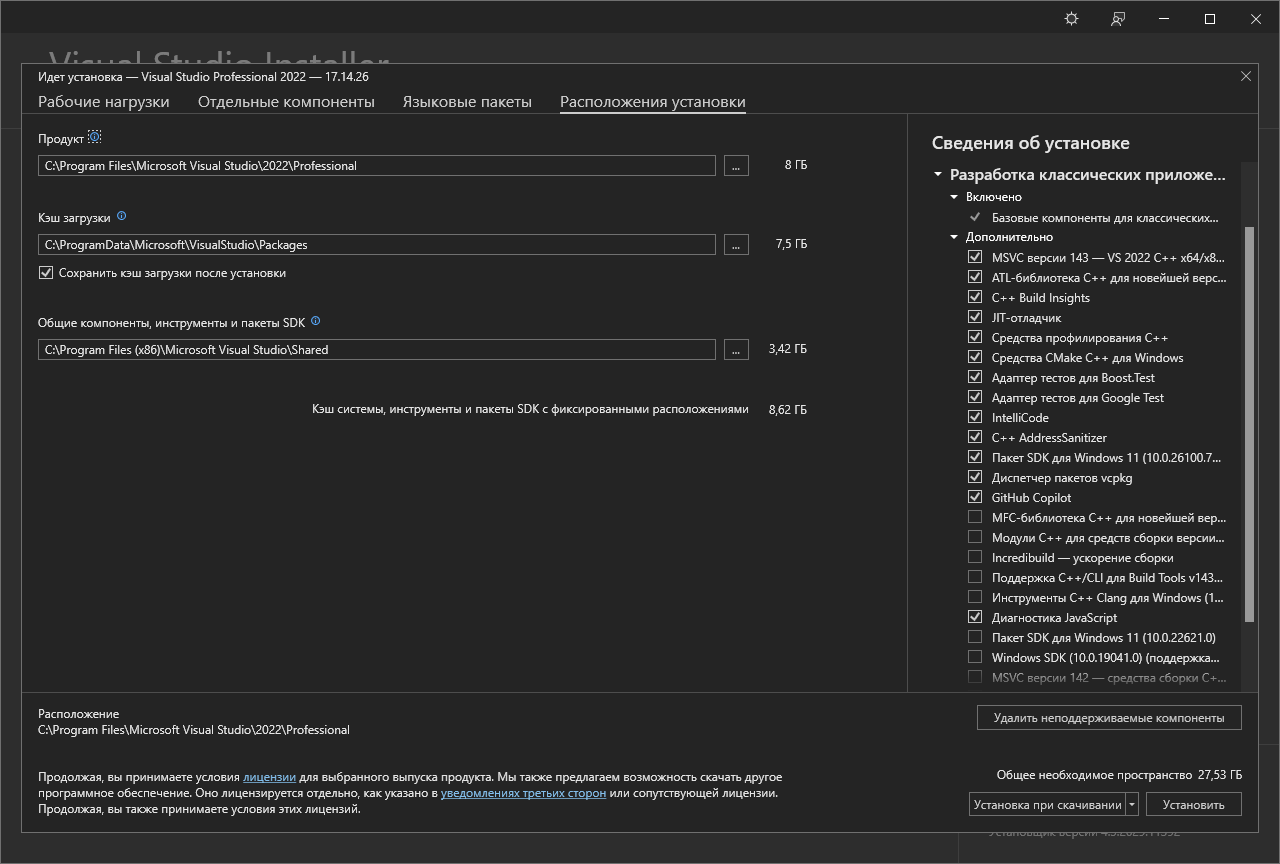Click the info icon near shared SDK components label
This screenshot has width=1280, height=864.
315,320
